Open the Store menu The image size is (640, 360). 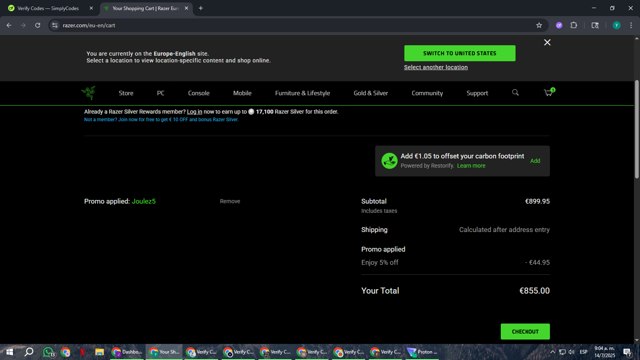[126, 93]
